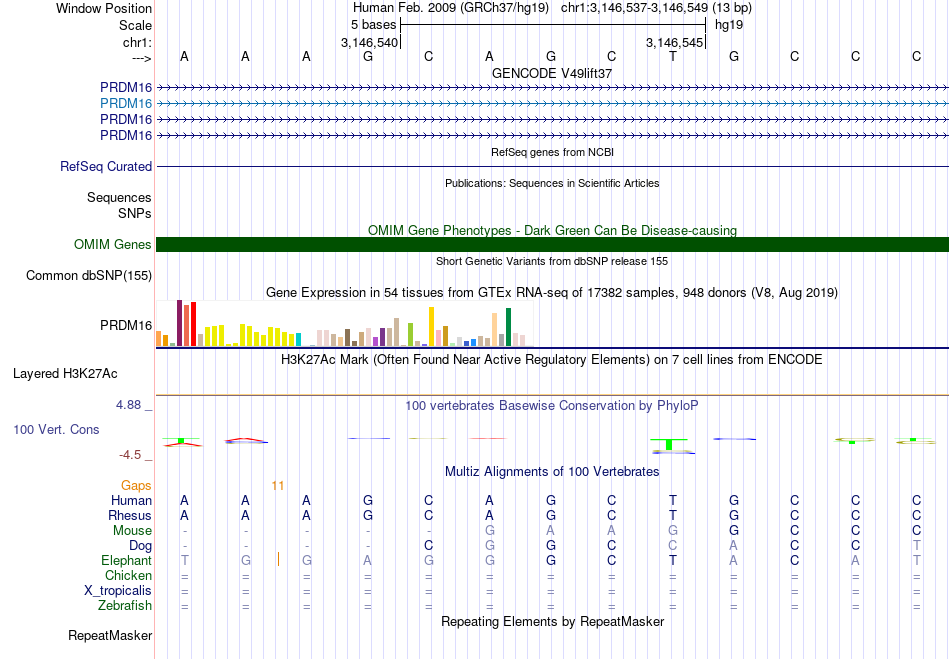Click the dark green bar in GTEx chart

click(x=508, y=327)
